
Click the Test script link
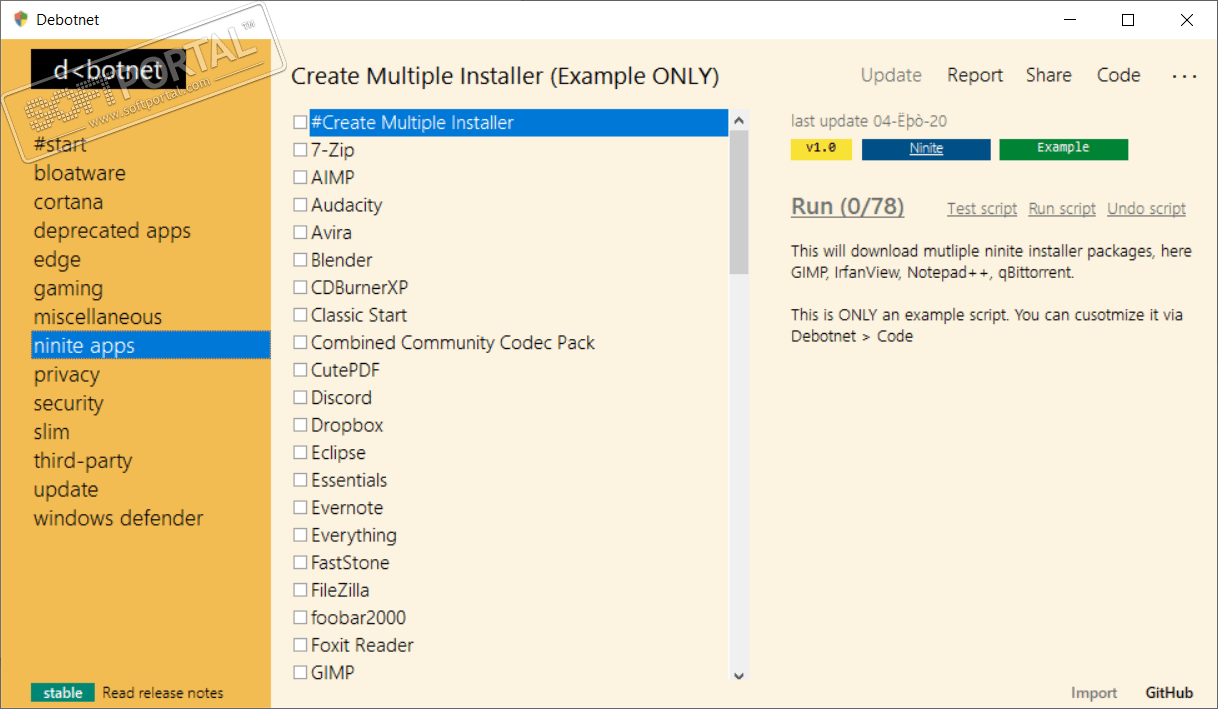coord(982,209)
